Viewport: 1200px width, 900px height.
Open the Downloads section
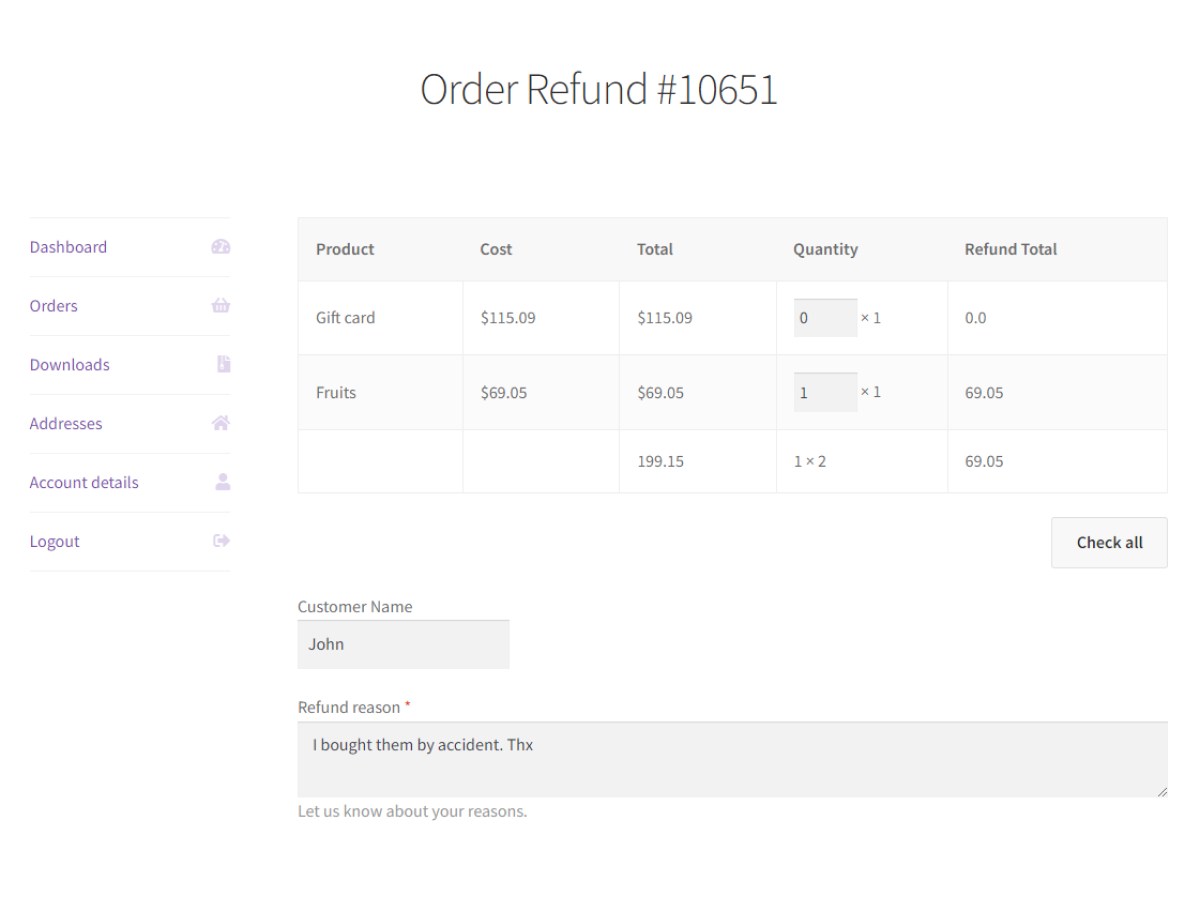point(70,365)
